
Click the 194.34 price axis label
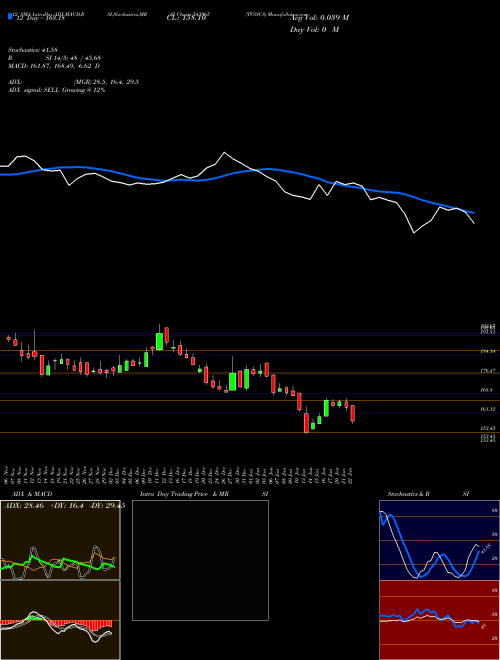(x=487, y=351)
